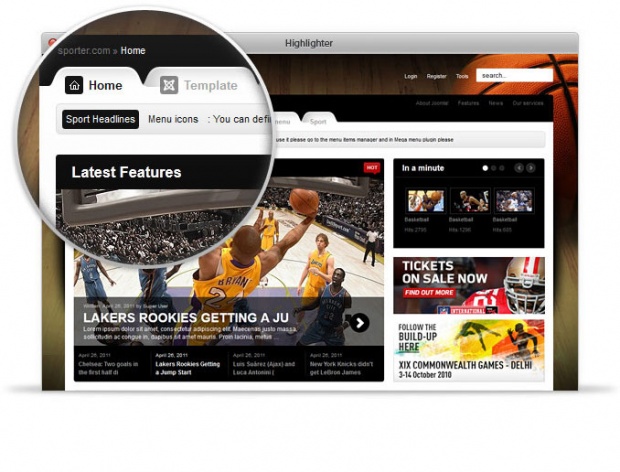Select Luis Suárez (Ajax) slide item
The height and width of the screenshot is (472, 620).
click(x=264, y=368)
